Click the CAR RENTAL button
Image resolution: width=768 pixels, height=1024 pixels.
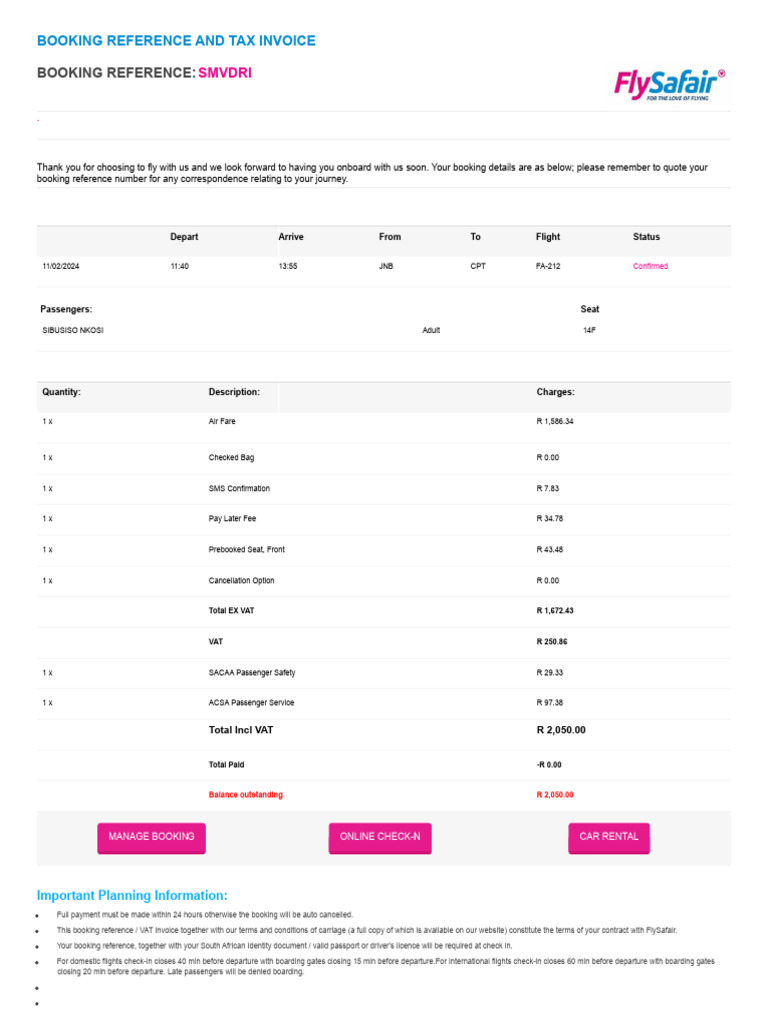pyautogui.click(x=609, y=837)
